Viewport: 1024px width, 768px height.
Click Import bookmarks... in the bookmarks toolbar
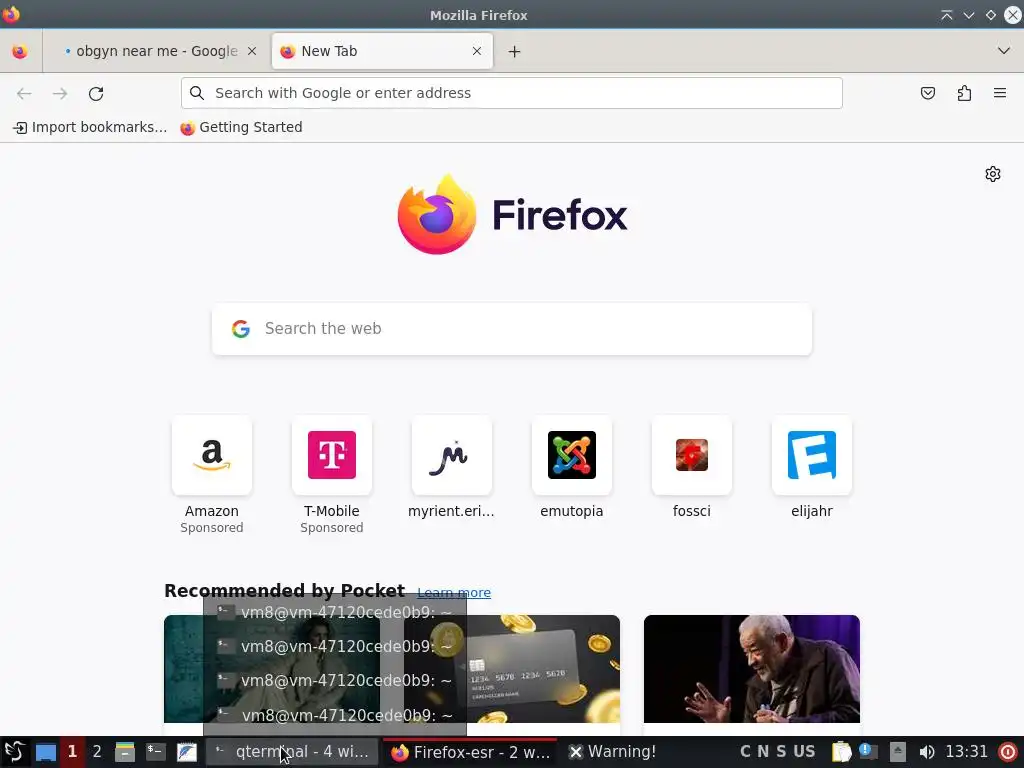pos(90,127)
